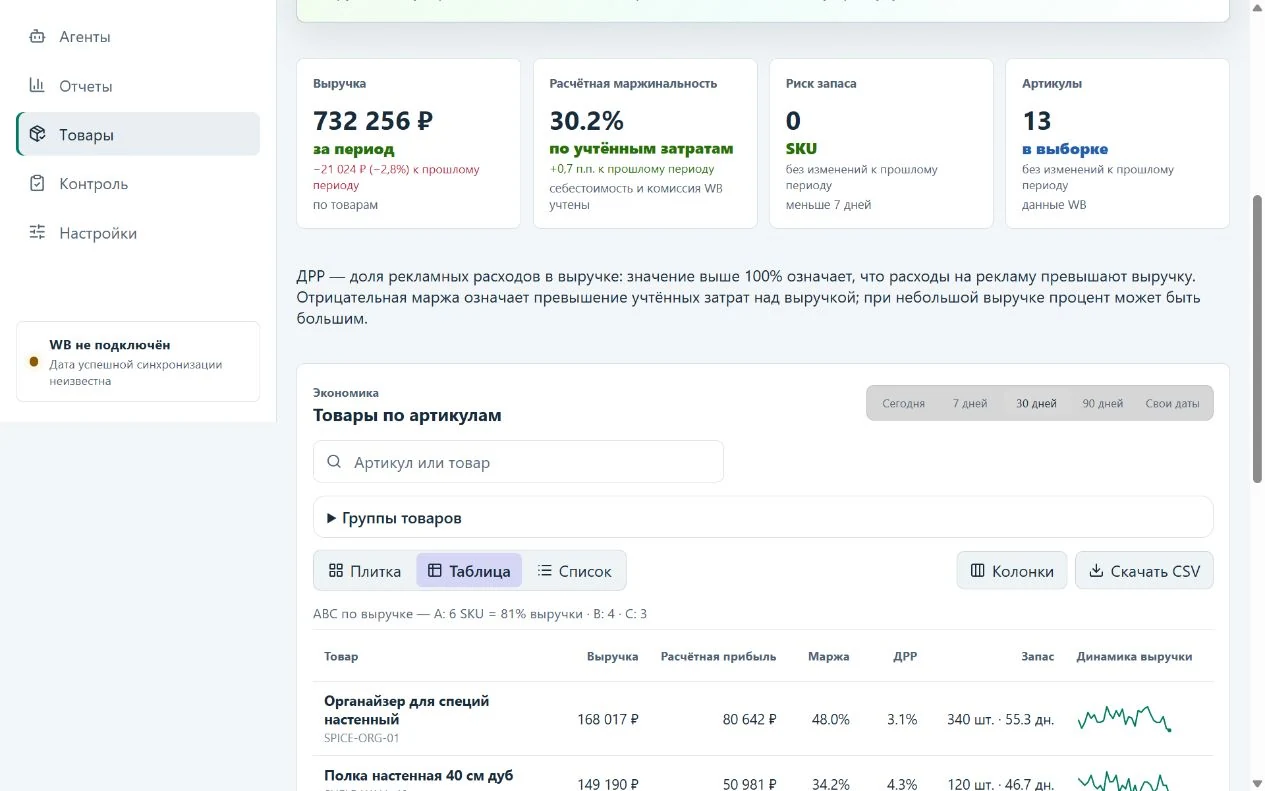
Task: Go to Контроль in the sidebar
Action: pyautogui.click(x=138, y=184)
